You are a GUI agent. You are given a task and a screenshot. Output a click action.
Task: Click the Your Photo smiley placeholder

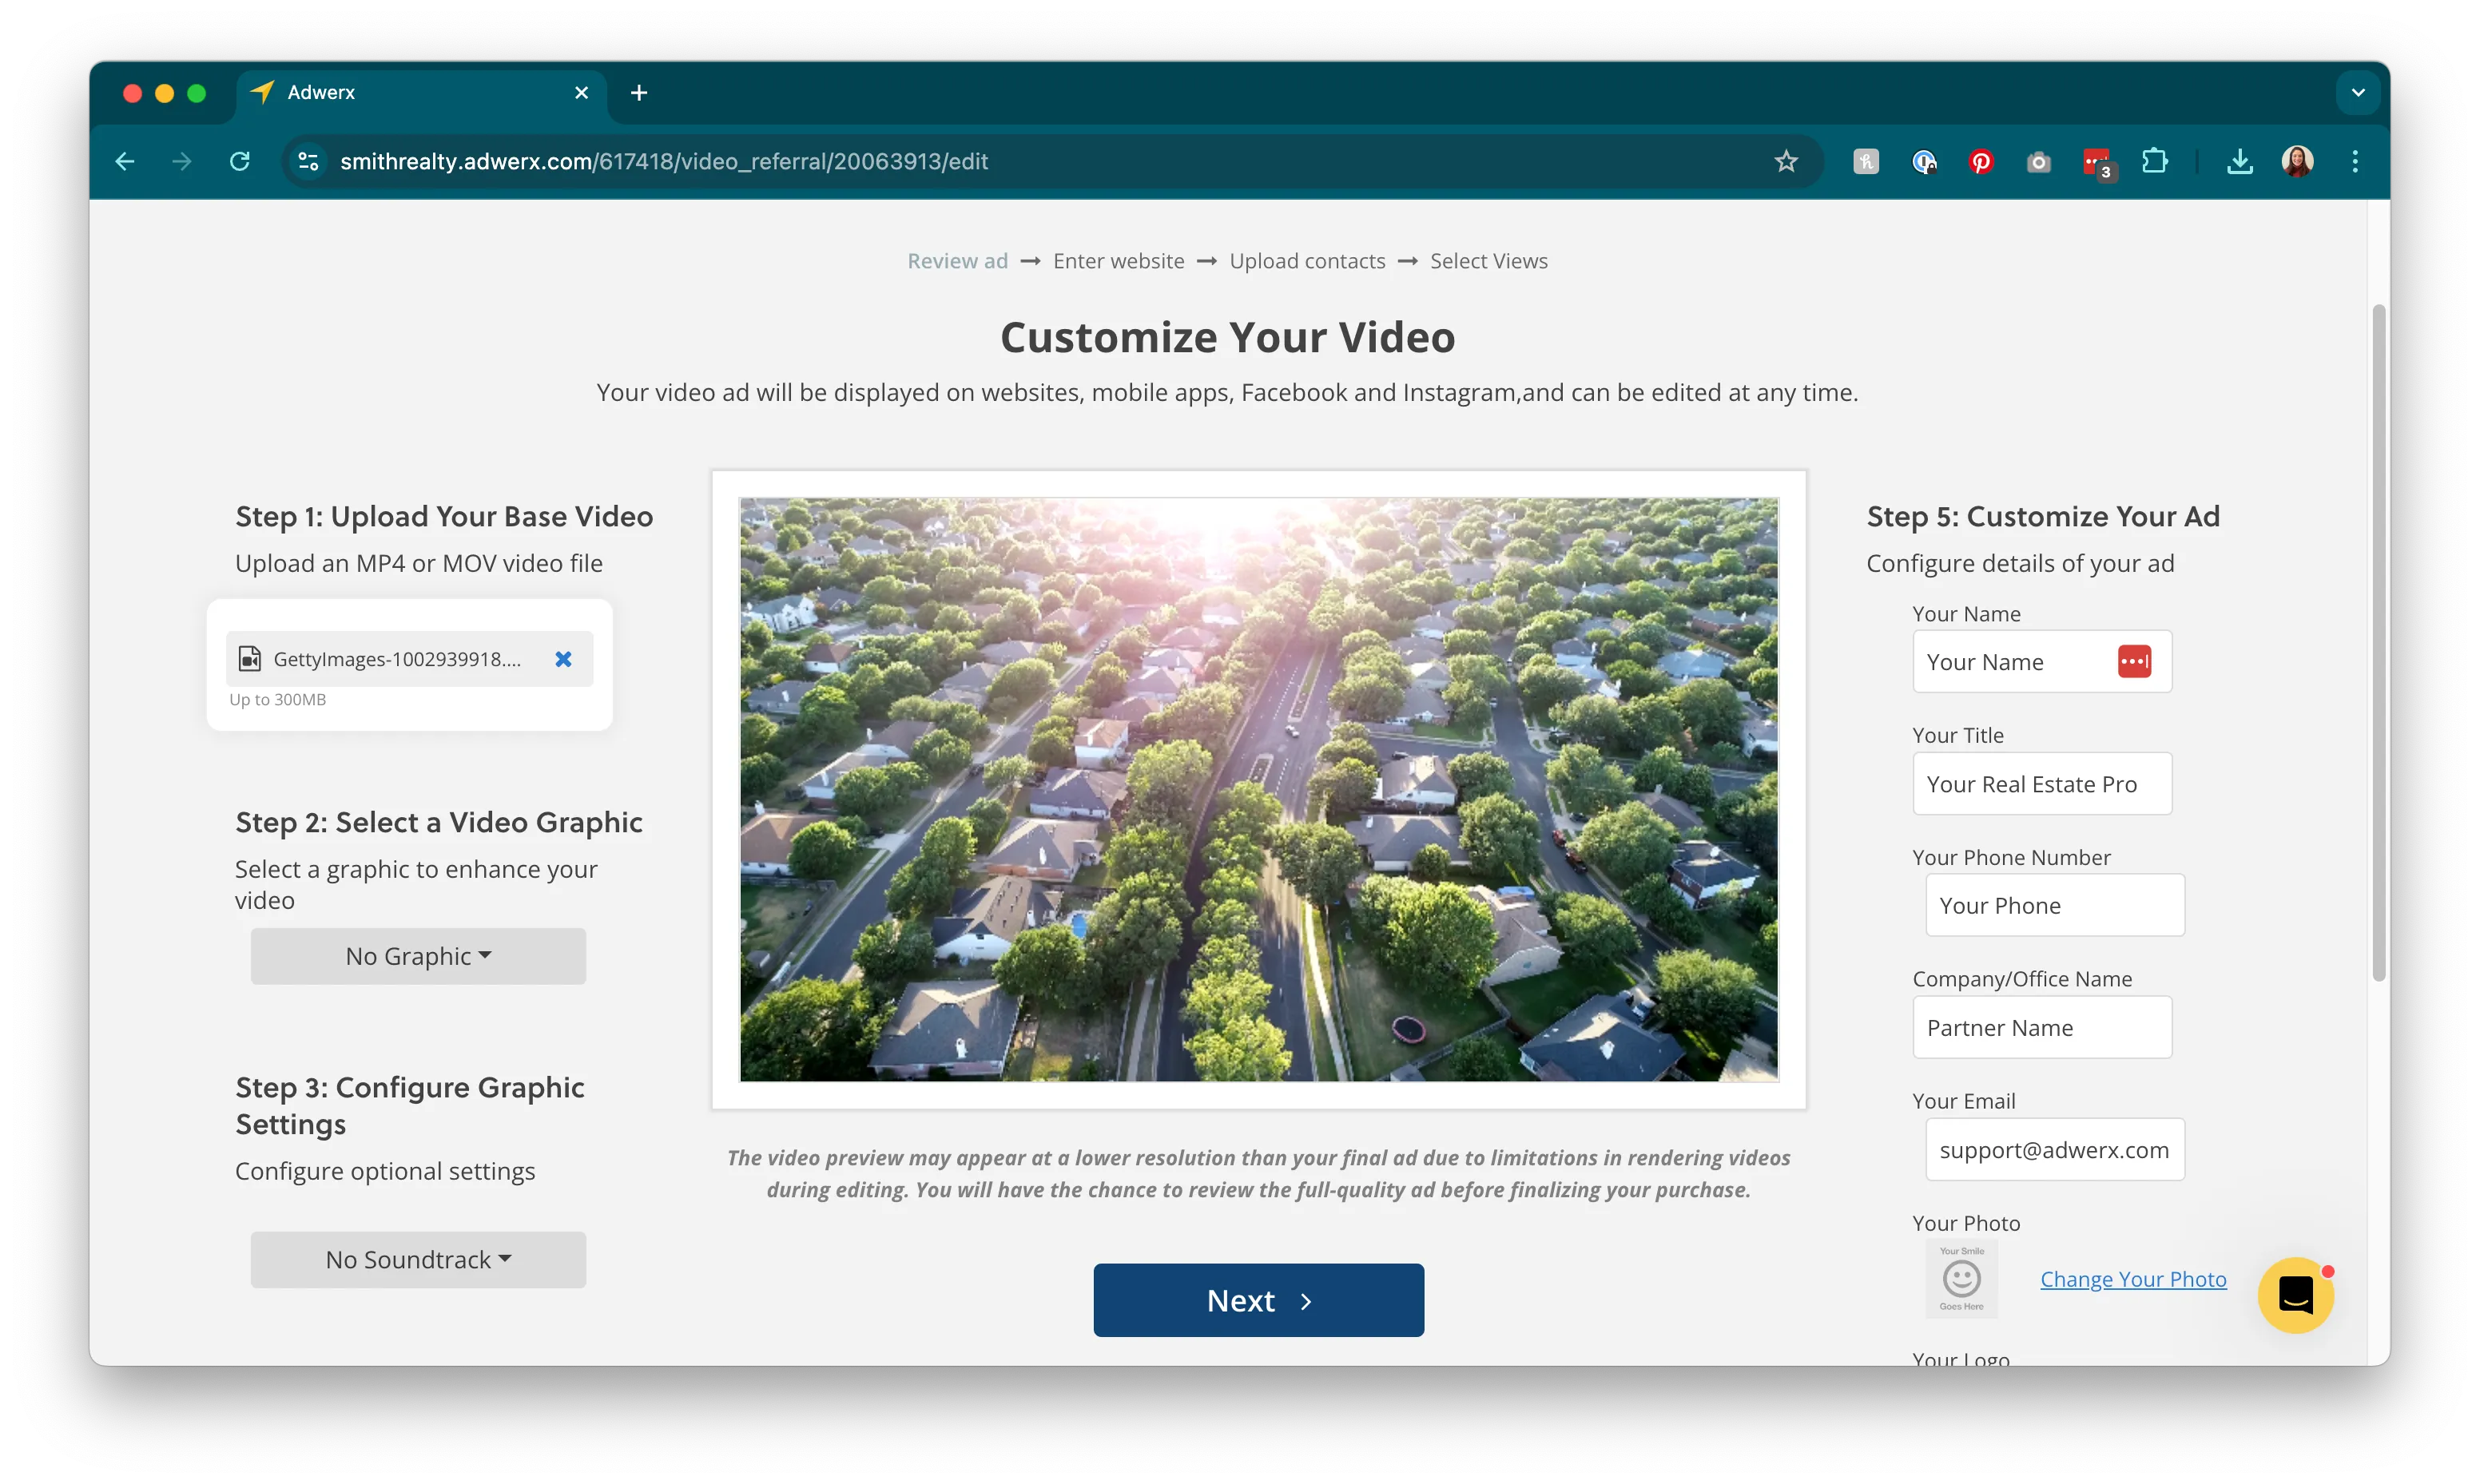1961,1278
